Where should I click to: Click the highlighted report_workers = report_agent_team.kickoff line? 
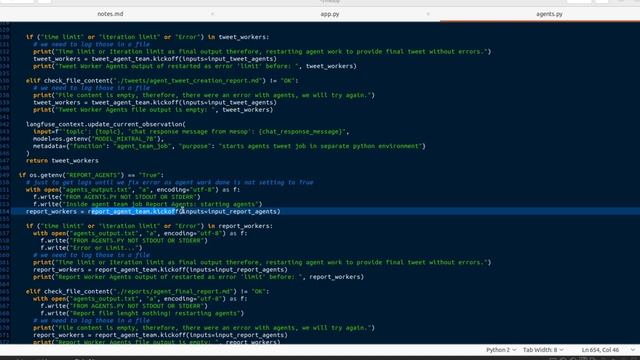click(x=153, y=211)
